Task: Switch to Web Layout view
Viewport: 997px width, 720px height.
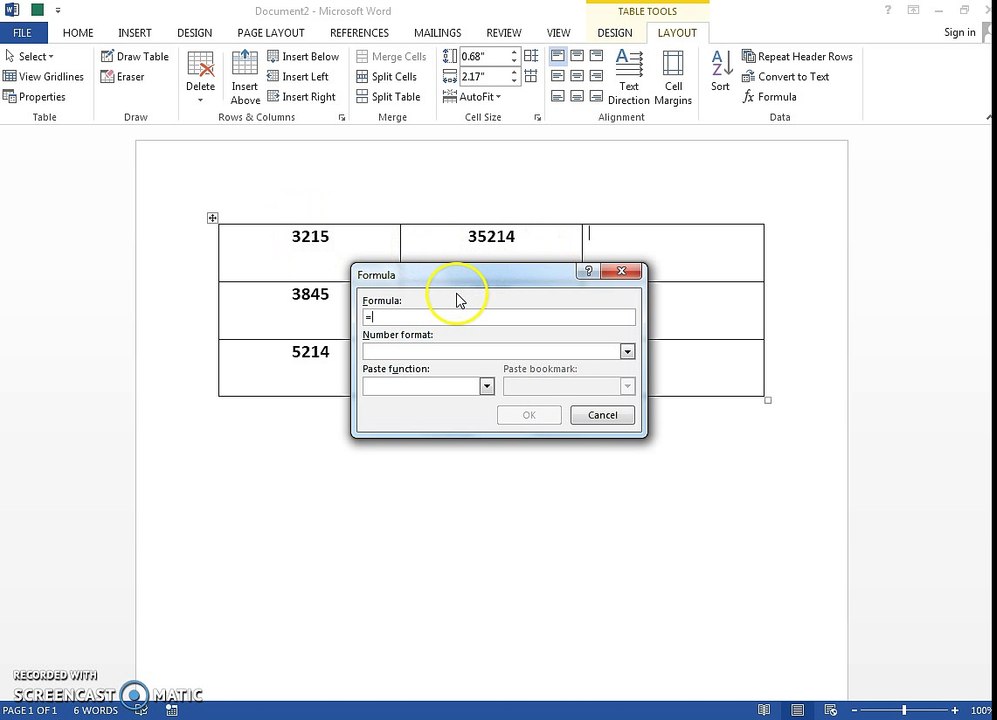Action: pos(830,710)
